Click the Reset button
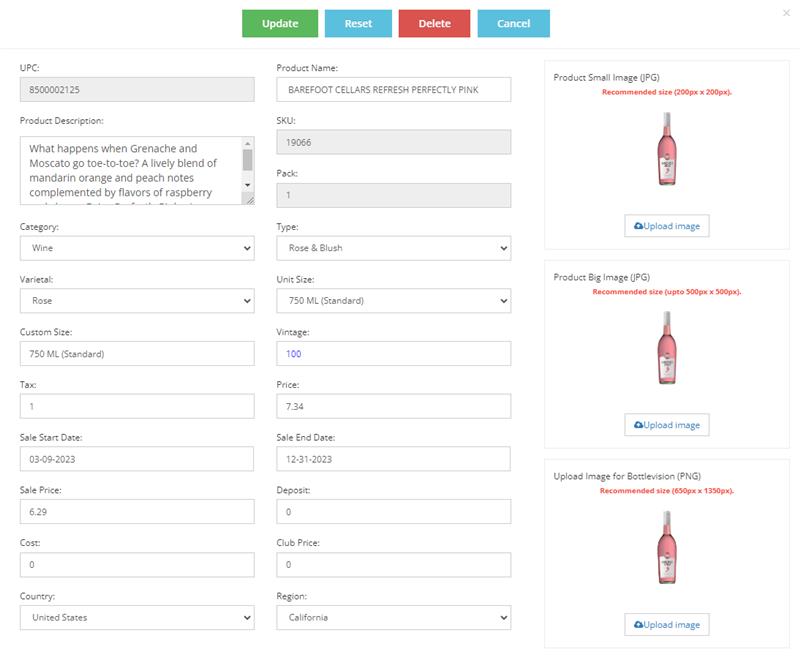Screen dimensions: 800x665 [x=358, y=23]
